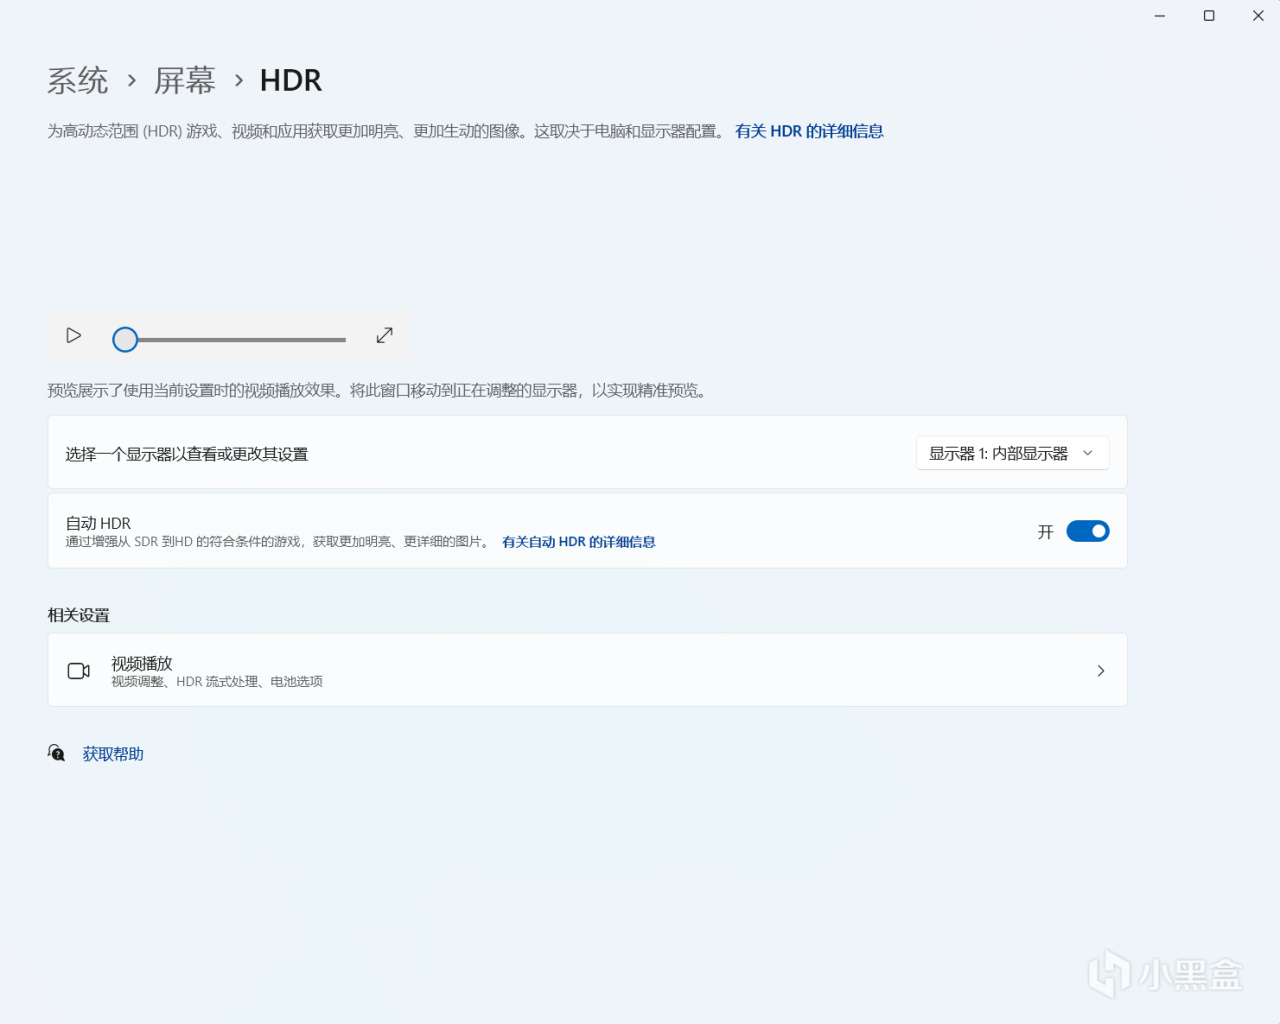The height and width of the screenshot is (1024, 1280).
Task: Open the 有关自动 HDR 的详细信息 link
Action: point(579,542)
